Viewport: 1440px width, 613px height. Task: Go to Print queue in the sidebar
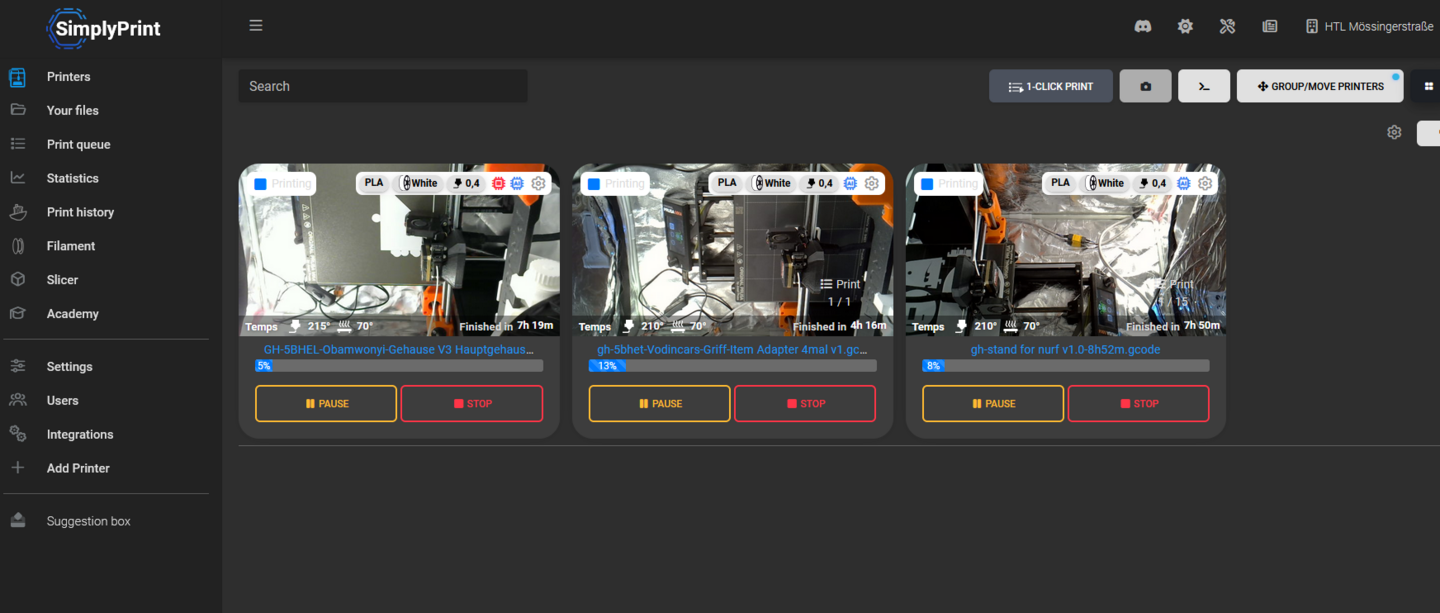coord(78,144)
